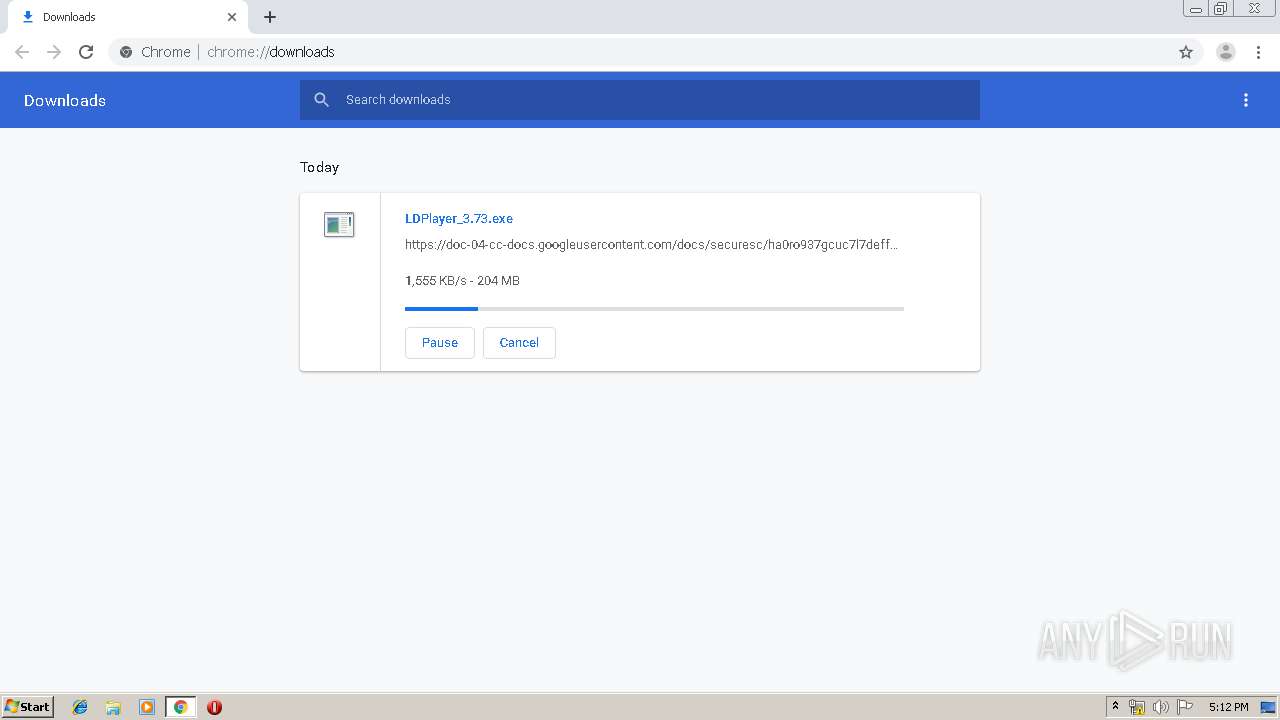Click the LDPlayer exe file icon

coord(339,225)
